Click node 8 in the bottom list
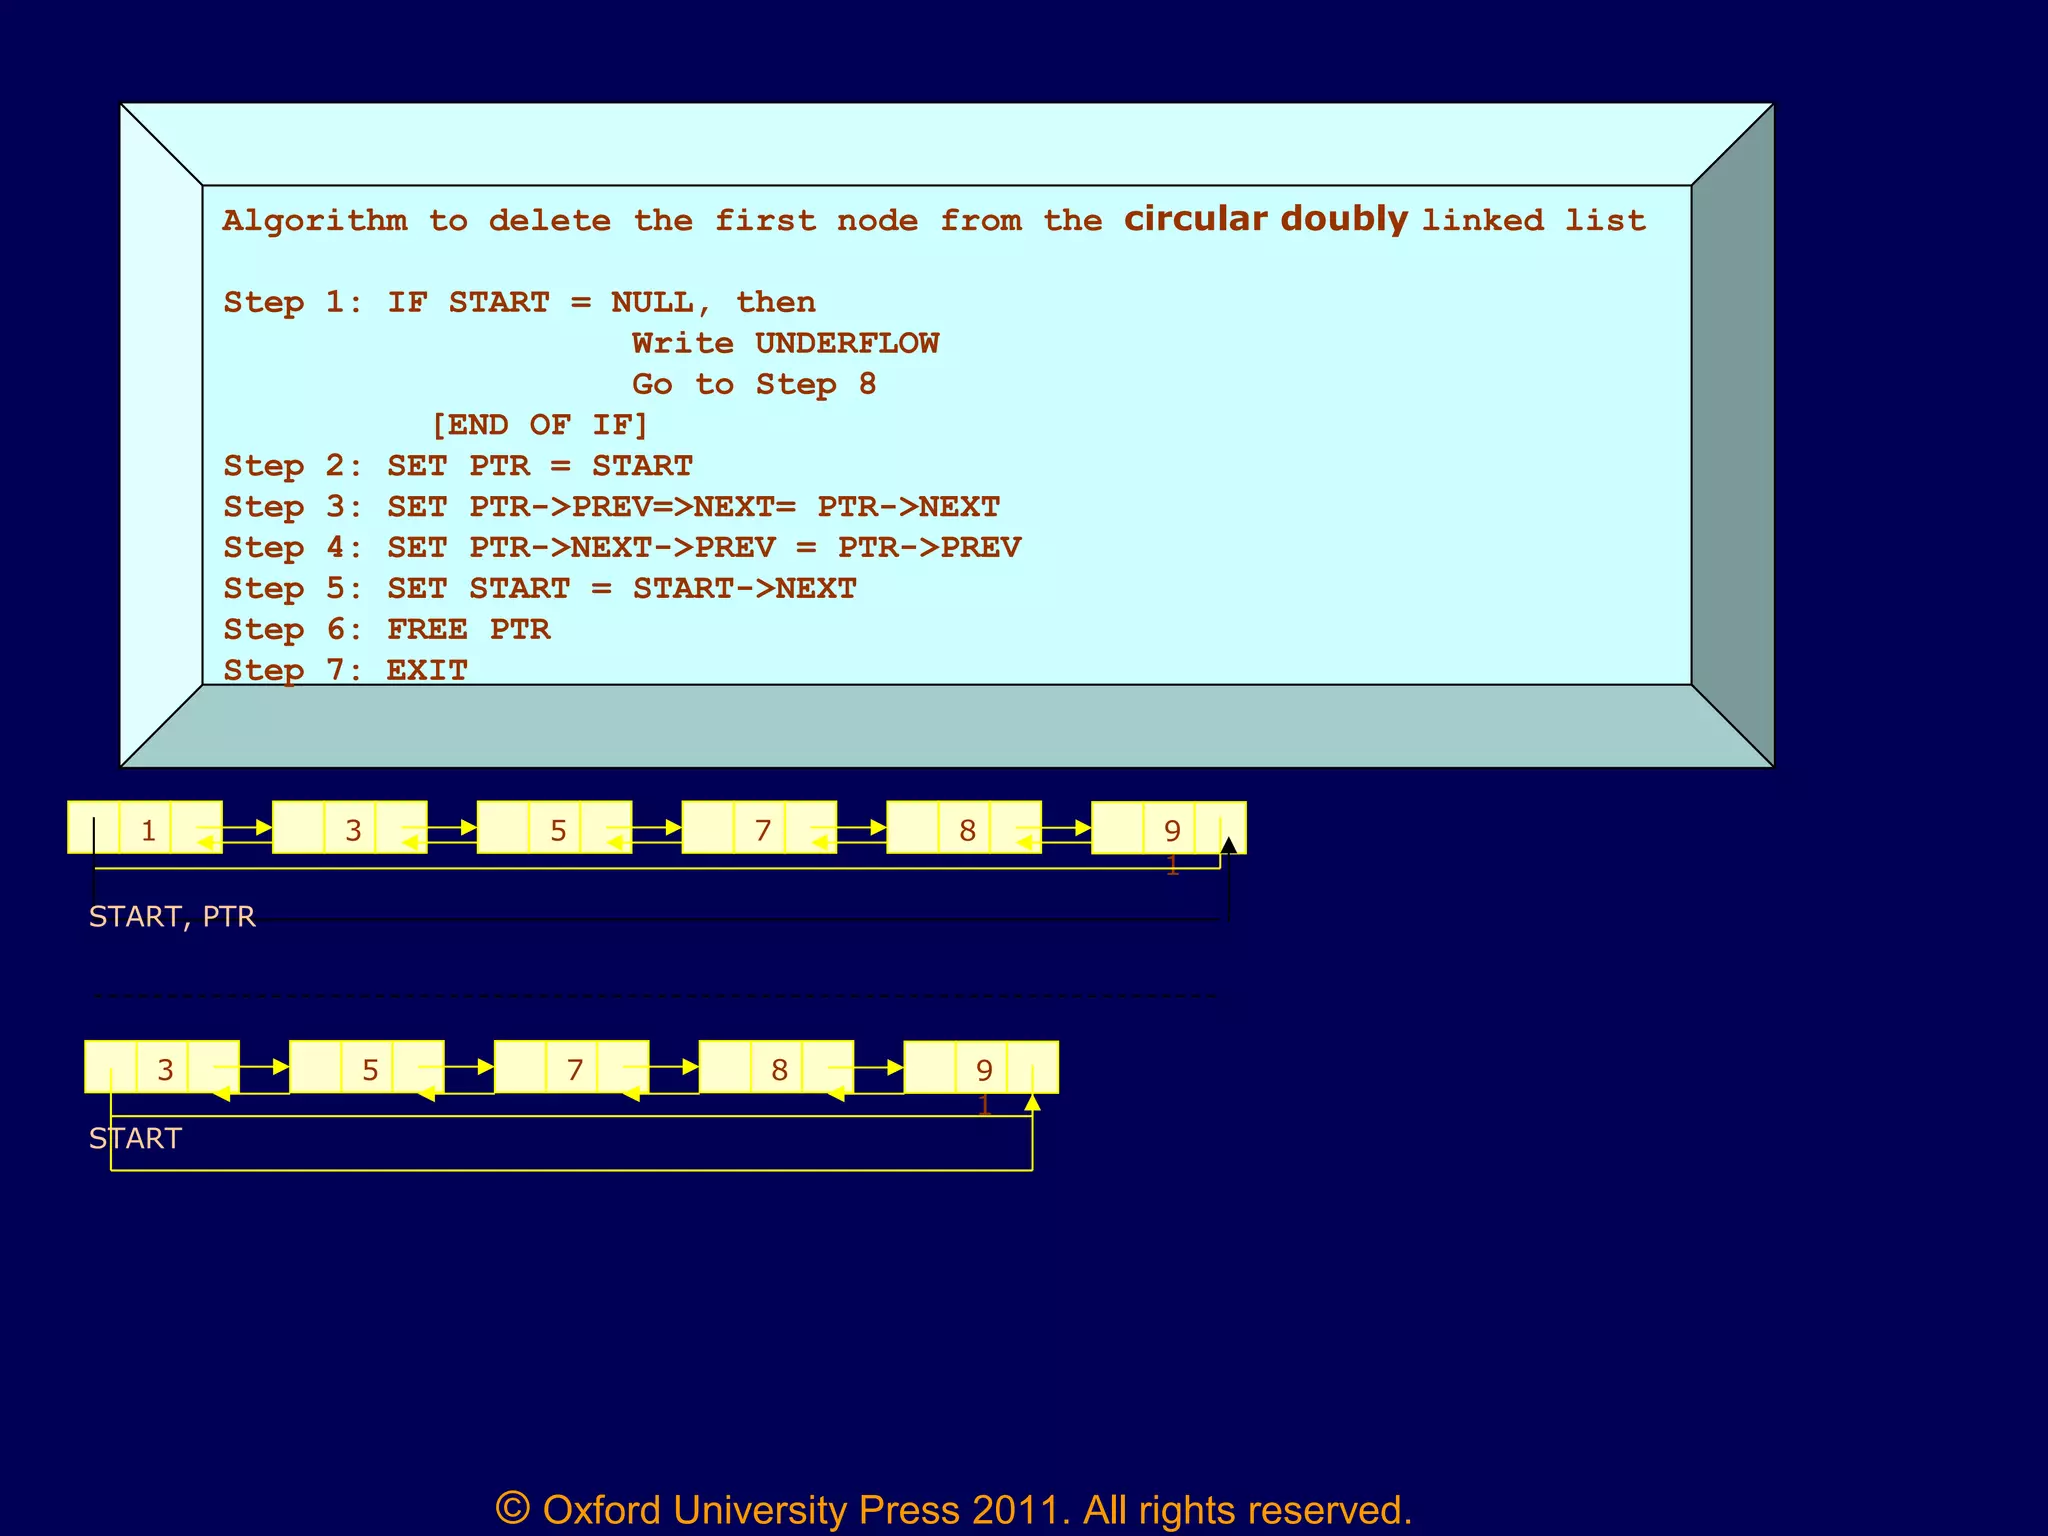 click(777, 1067)
